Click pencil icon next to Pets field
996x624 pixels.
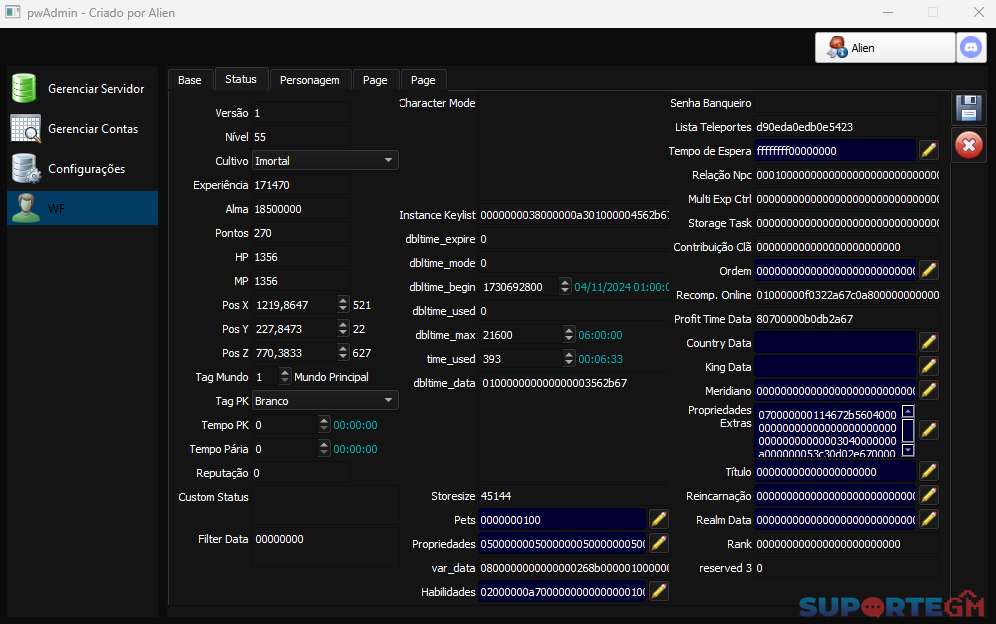click(658, 519)
